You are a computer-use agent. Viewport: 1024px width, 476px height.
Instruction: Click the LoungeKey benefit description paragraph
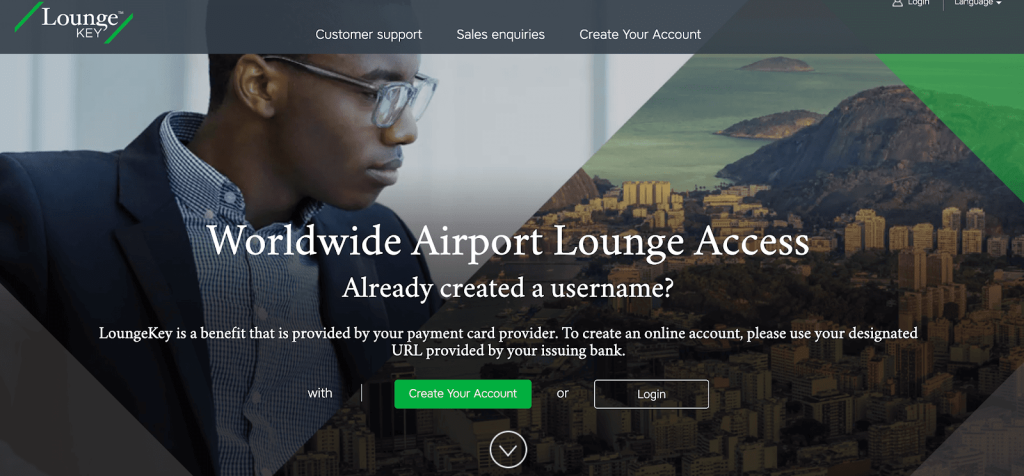pyautogui.click(x=509, y=341)
